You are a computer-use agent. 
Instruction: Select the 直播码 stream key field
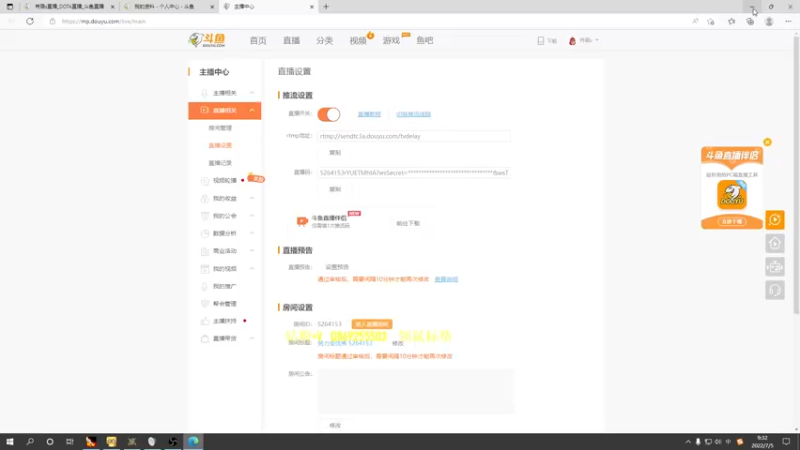[x=413, y=173]
